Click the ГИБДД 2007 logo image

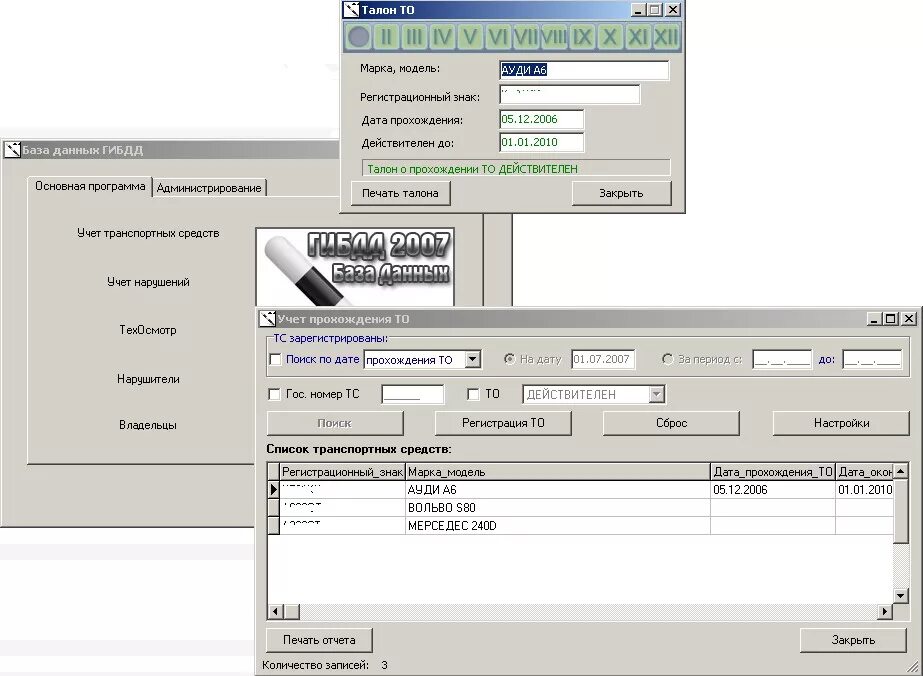click(355, 267)
